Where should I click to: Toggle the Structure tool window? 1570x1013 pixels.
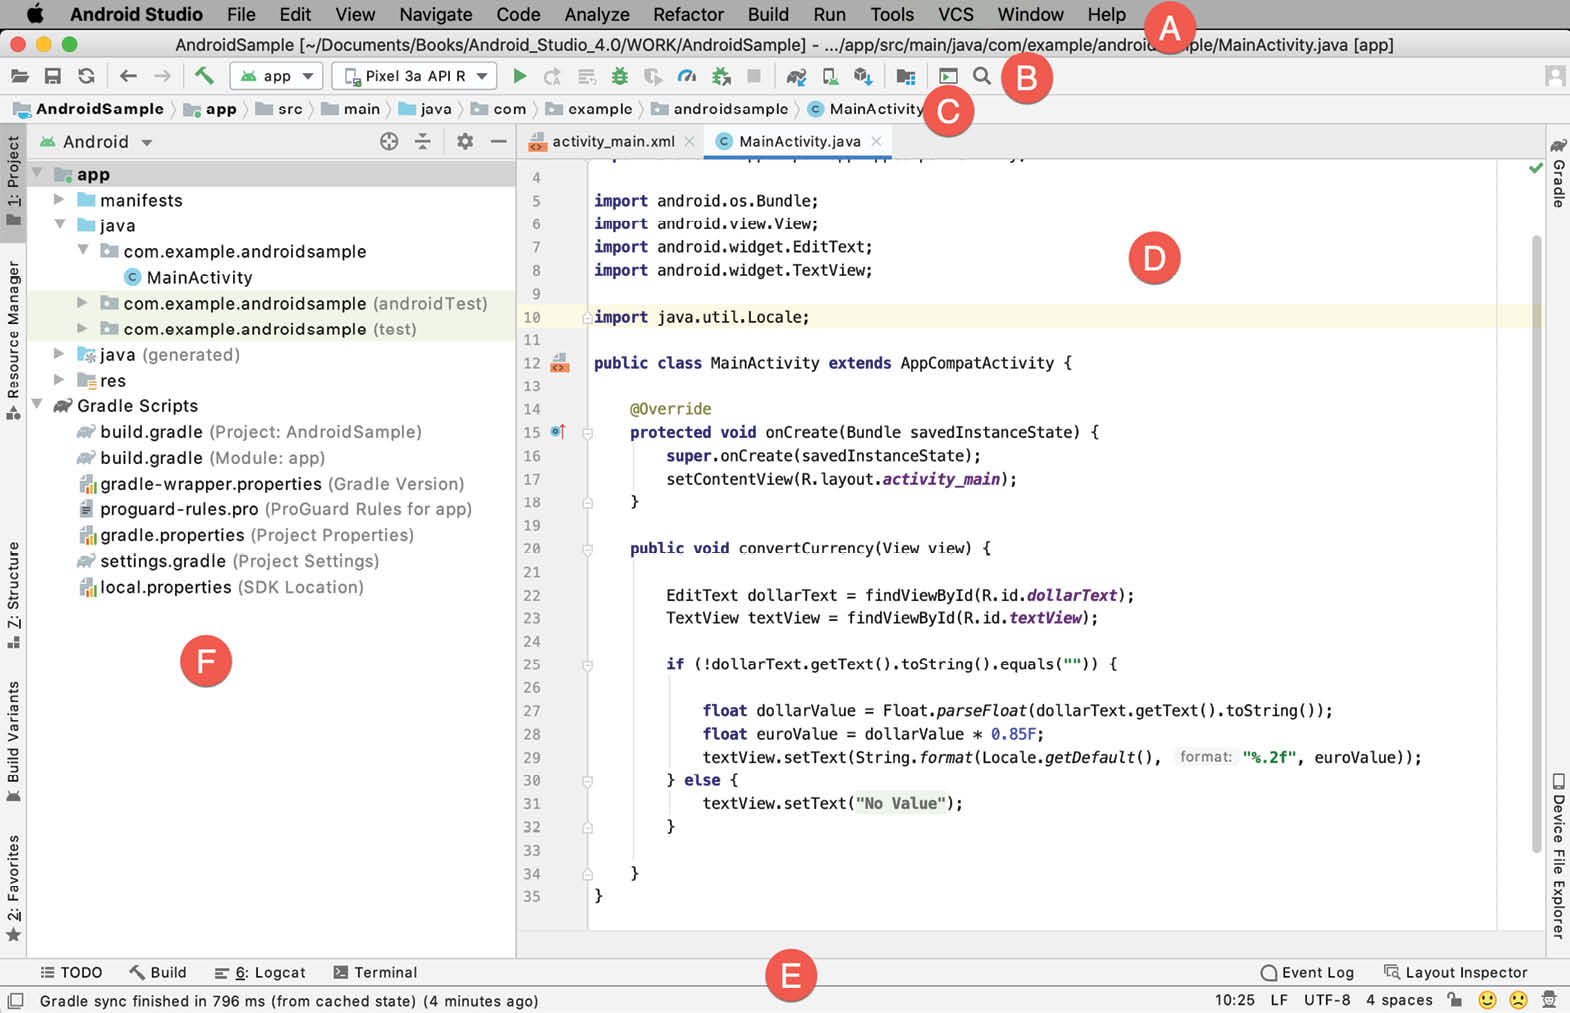pyautogui.click(x=13, y=595)
